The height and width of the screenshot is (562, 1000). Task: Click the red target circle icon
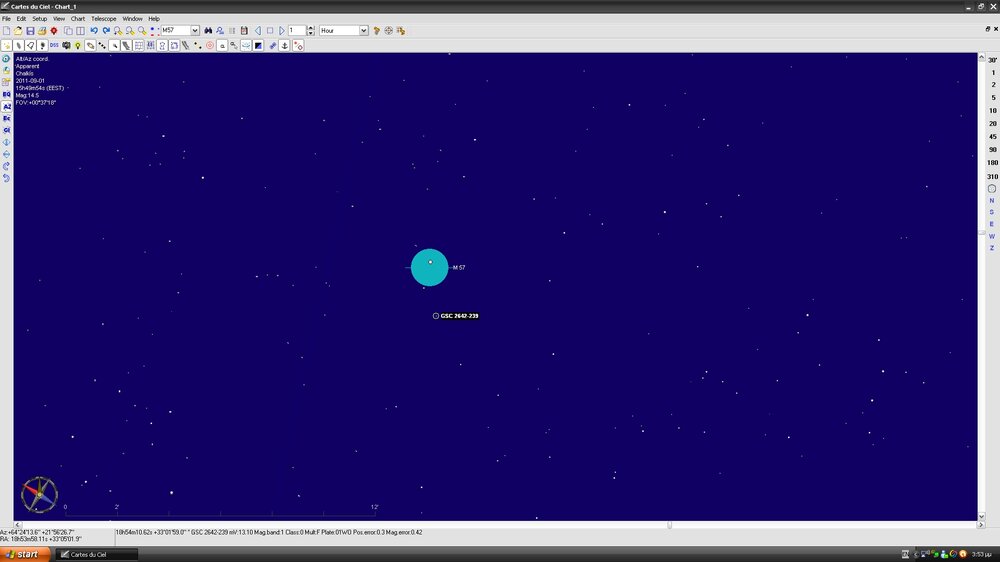pyautogui.click(x=209, y=45)
